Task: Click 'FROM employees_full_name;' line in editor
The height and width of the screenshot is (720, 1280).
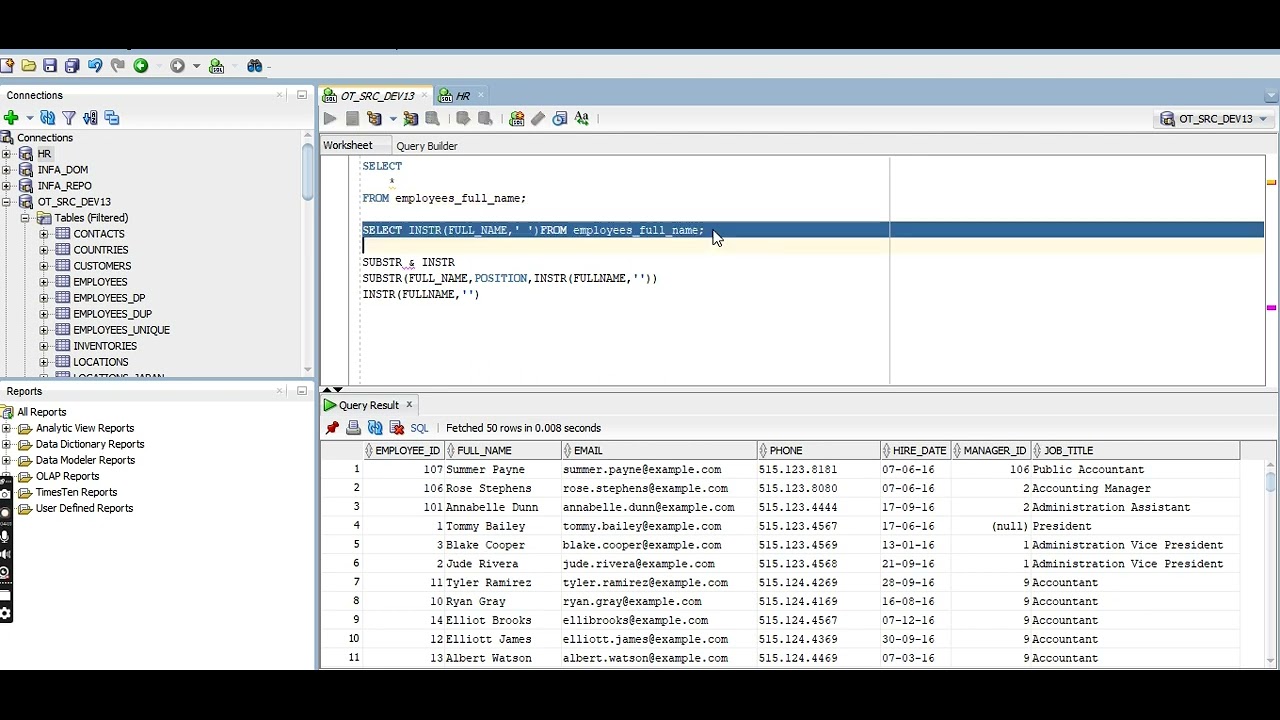Action: click(444, 198)
